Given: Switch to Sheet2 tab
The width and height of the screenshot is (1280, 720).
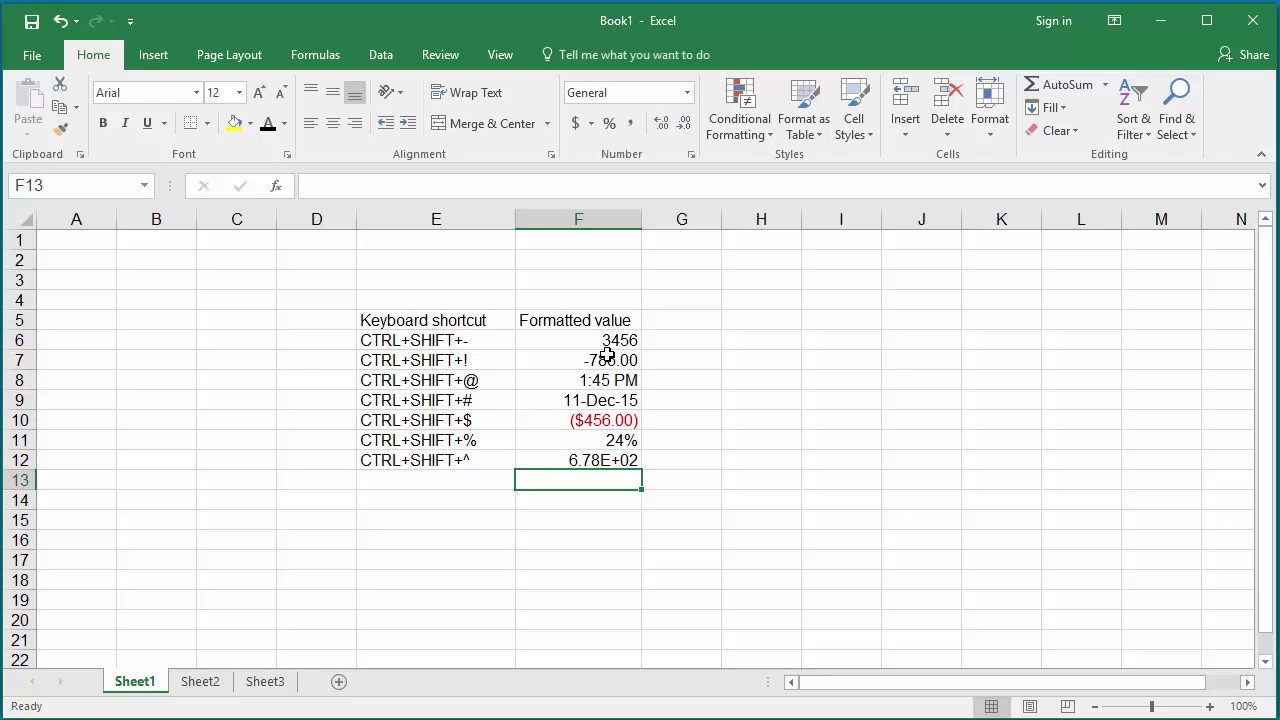Looking at the screenshot, I should tap(200, 682).
